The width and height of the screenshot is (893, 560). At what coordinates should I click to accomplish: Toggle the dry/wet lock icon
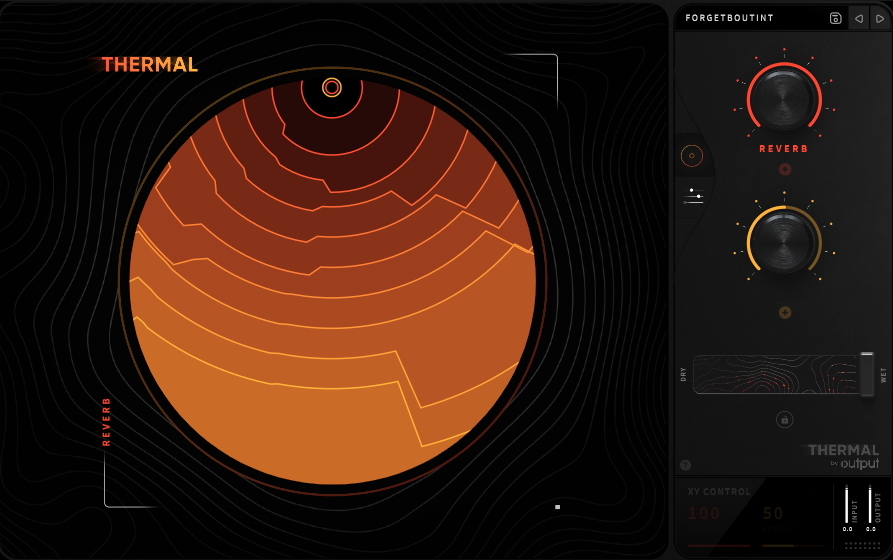coord(784,419)
